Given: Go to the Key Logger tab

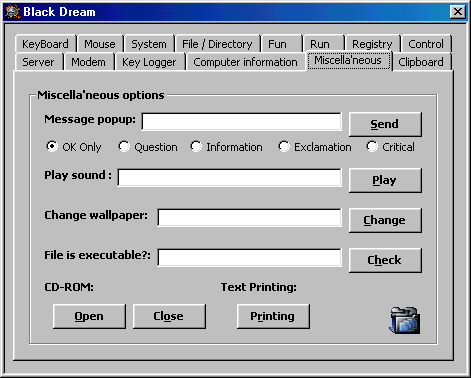Looking at the screenshot, I should [x=149, y=62].
